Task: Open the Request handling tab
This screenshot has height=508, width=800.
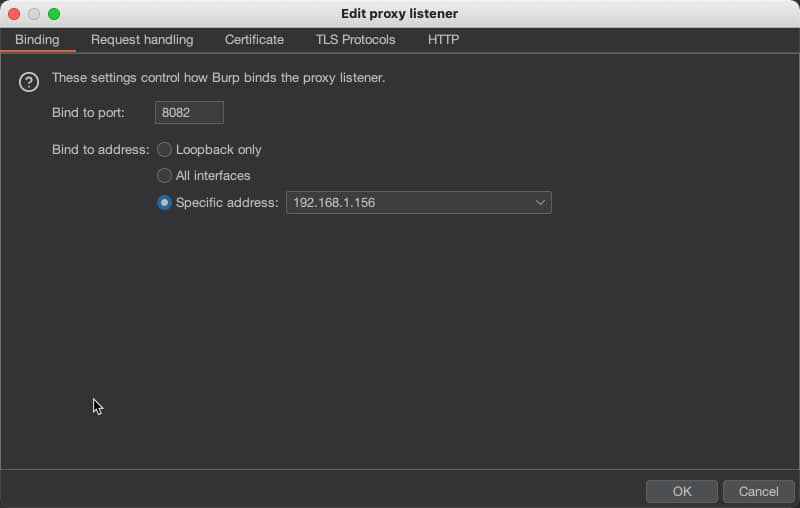Action: click(x=142, y=40)
